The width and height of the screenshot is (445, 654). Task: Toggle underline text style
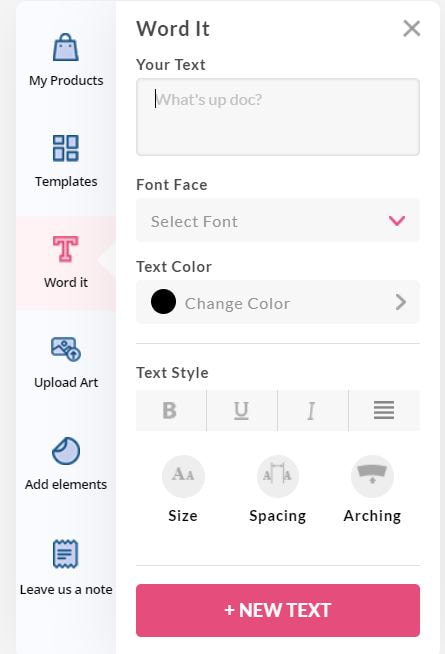pos(242,410)
